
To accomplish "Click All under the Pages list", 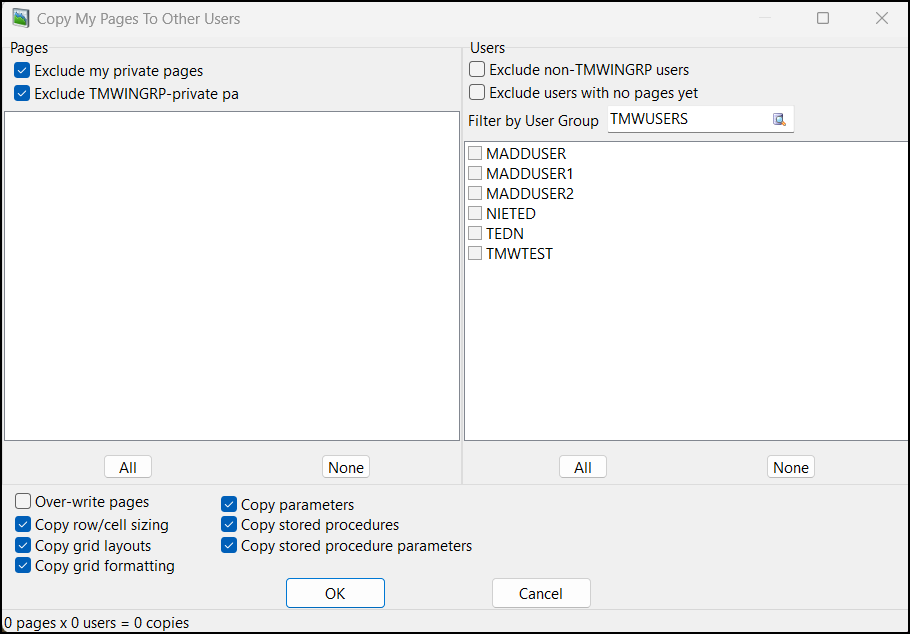I will 127,466.
